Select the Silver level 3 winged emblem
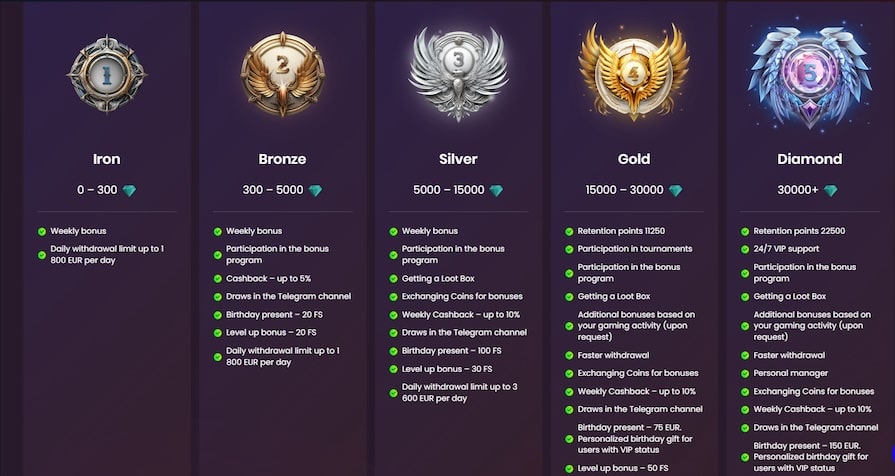895x476 pixels. pos(458,73)
